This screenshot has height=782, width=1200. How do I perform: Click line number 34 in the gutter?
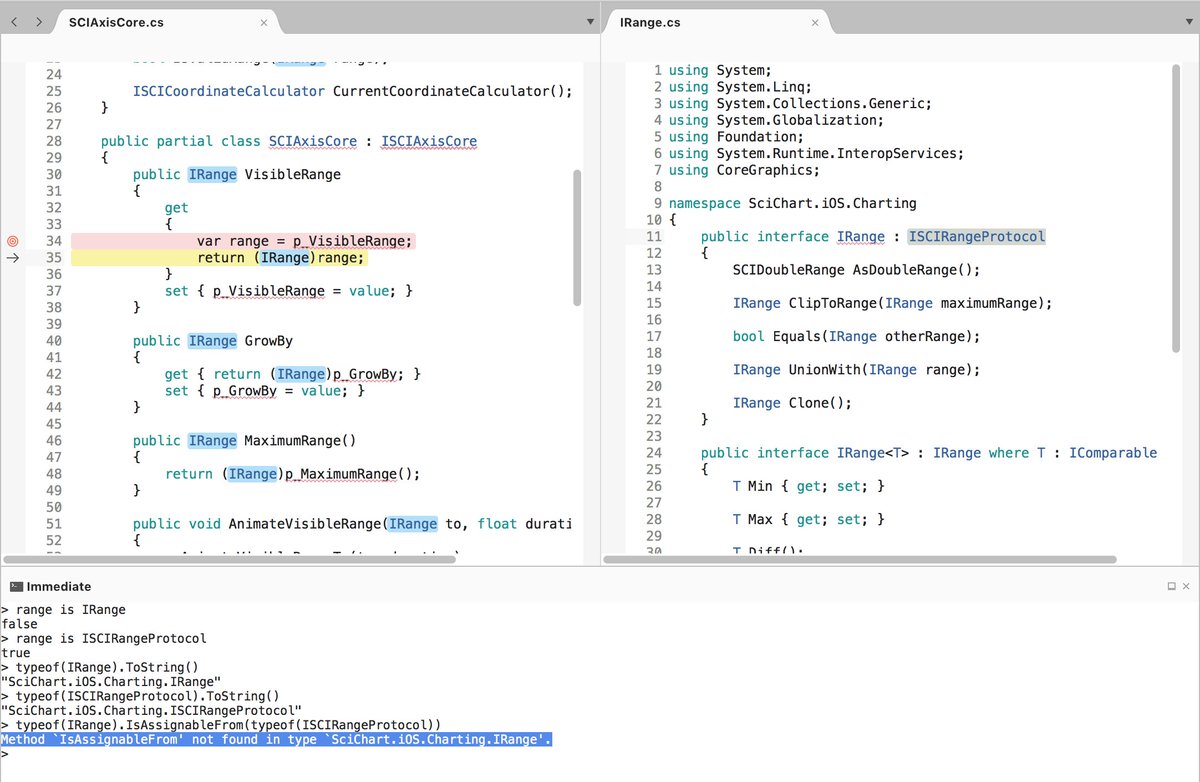click(x=54, y=240)
